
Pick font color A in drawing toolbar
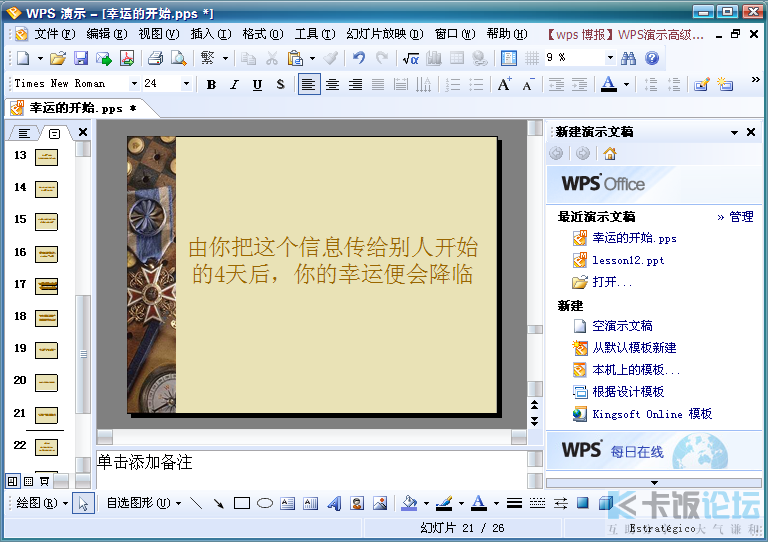tap(479, 503)
